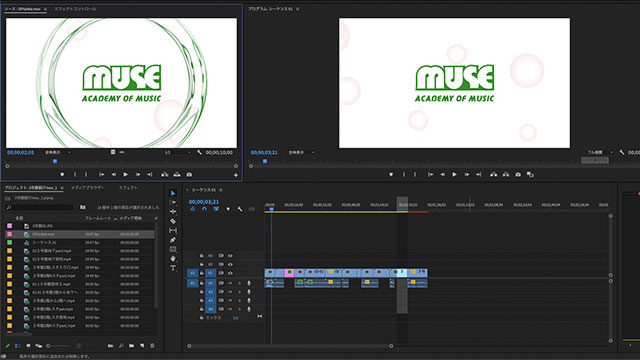
Task: Play the Program monitor sequence
Action: (454, 175)
